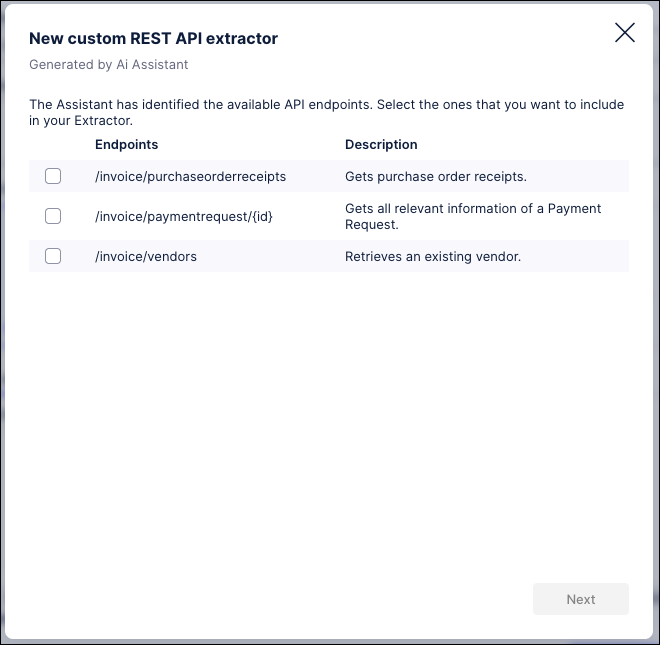Click the dialog title 'New custom REST API extractor'
This screenshot has width=660, height=645.
tap(153, 39)
